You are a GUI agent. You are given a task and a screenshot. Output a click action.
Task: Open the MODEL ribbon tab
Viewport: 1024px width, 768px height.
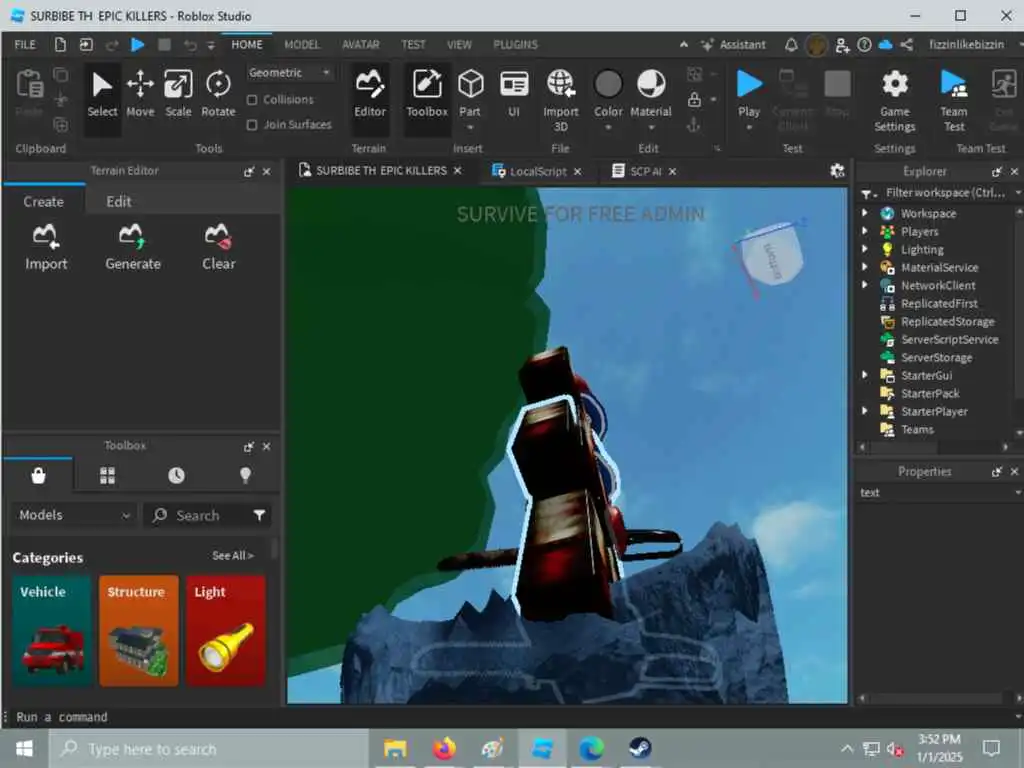(302, 44)
